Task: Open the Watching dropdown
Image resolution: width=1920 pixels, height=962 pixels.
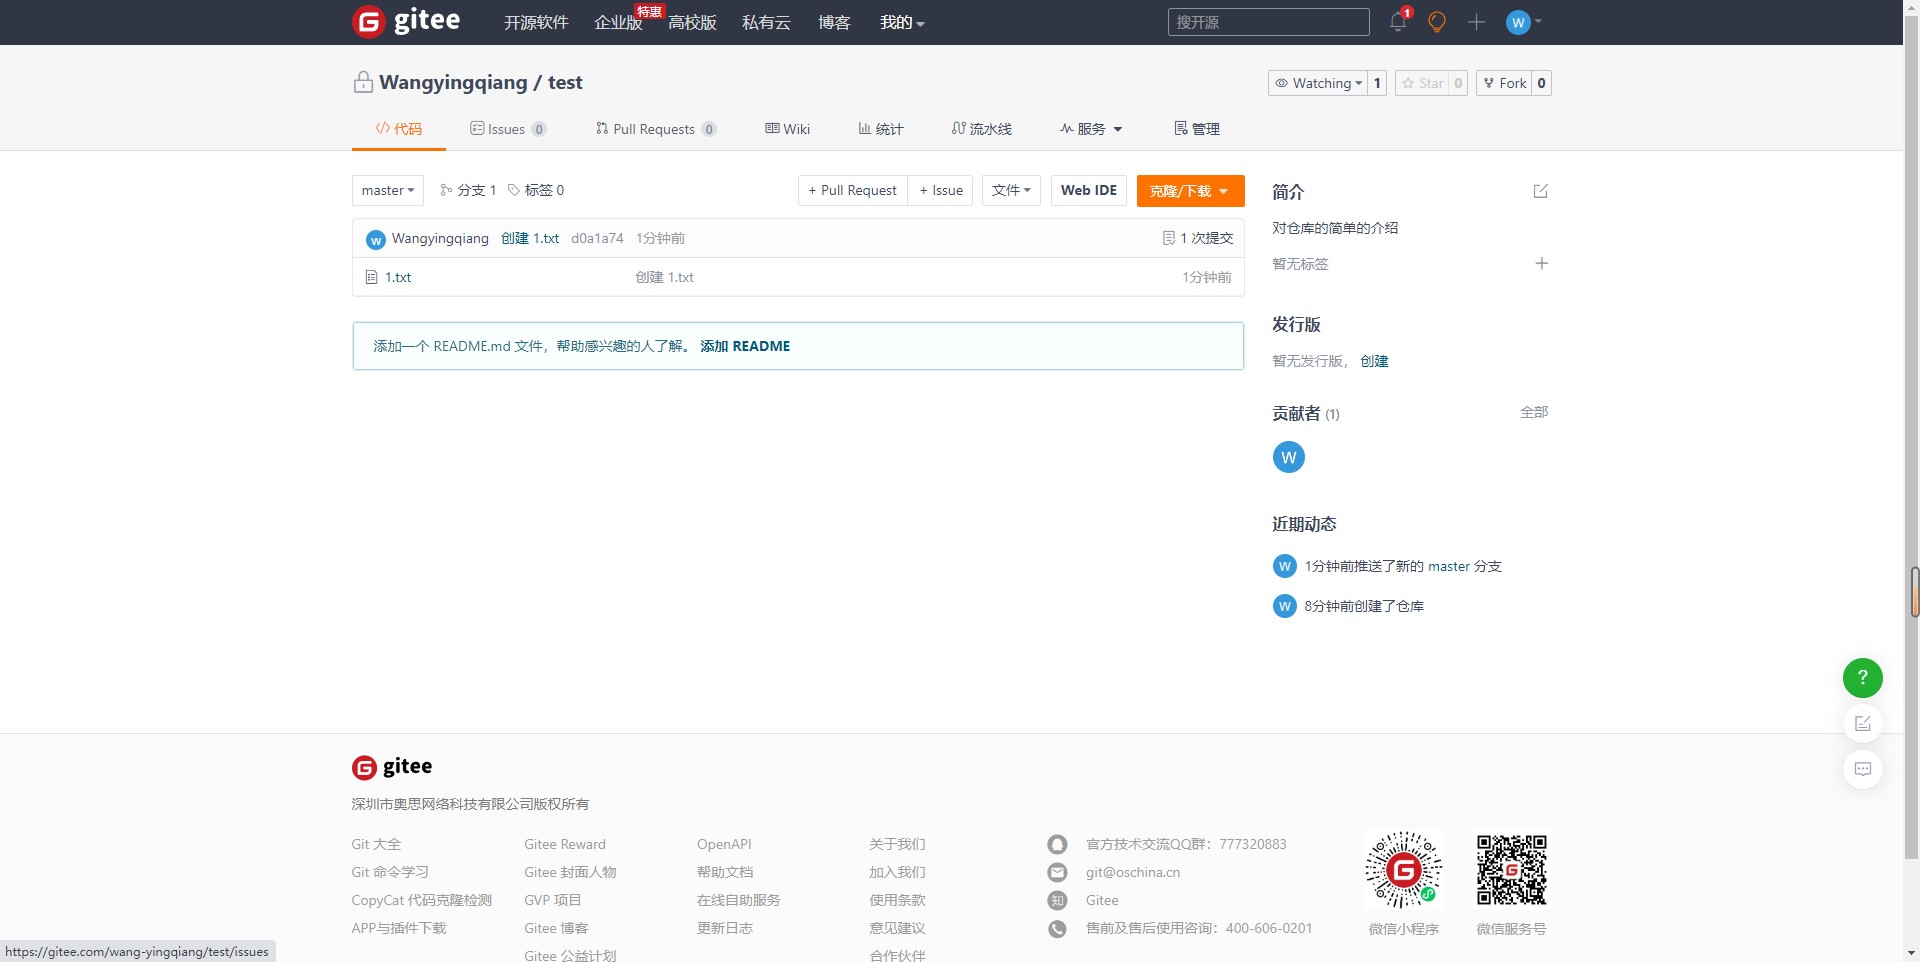Action: [1318, 83]
